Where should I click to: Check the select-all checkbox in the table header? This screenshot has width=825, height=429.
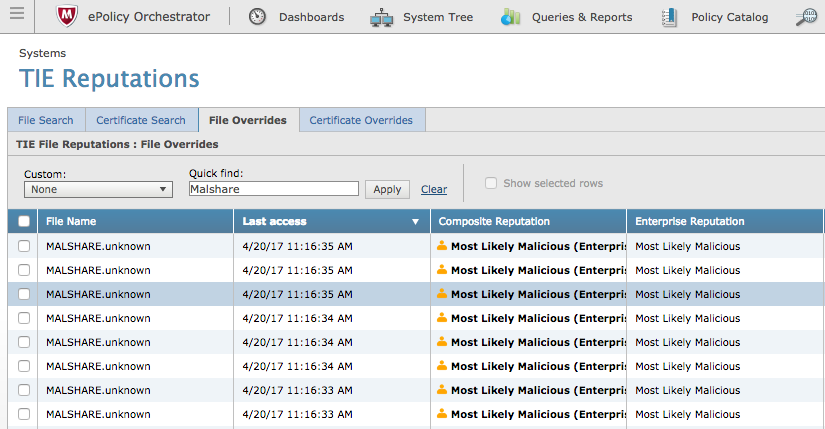coord(24,221)
